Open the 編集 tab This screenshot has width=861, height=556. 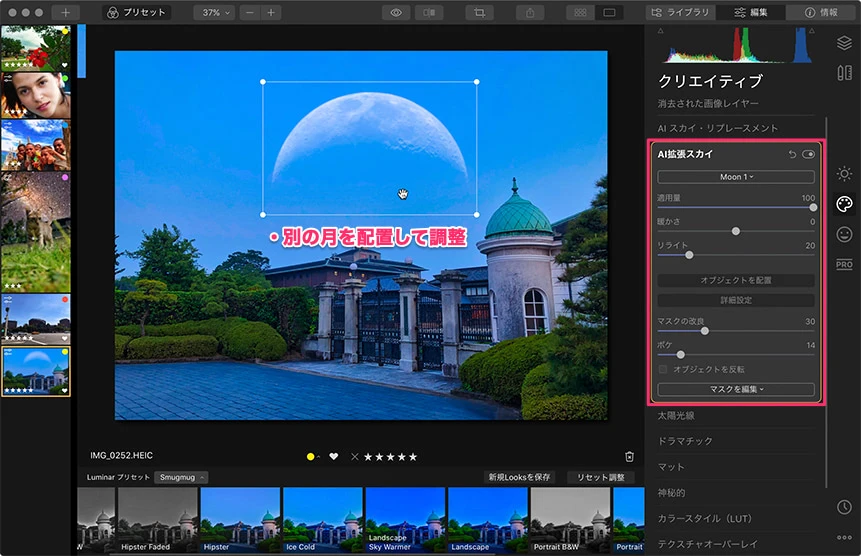pyautogui.click(x=751, y=12)
